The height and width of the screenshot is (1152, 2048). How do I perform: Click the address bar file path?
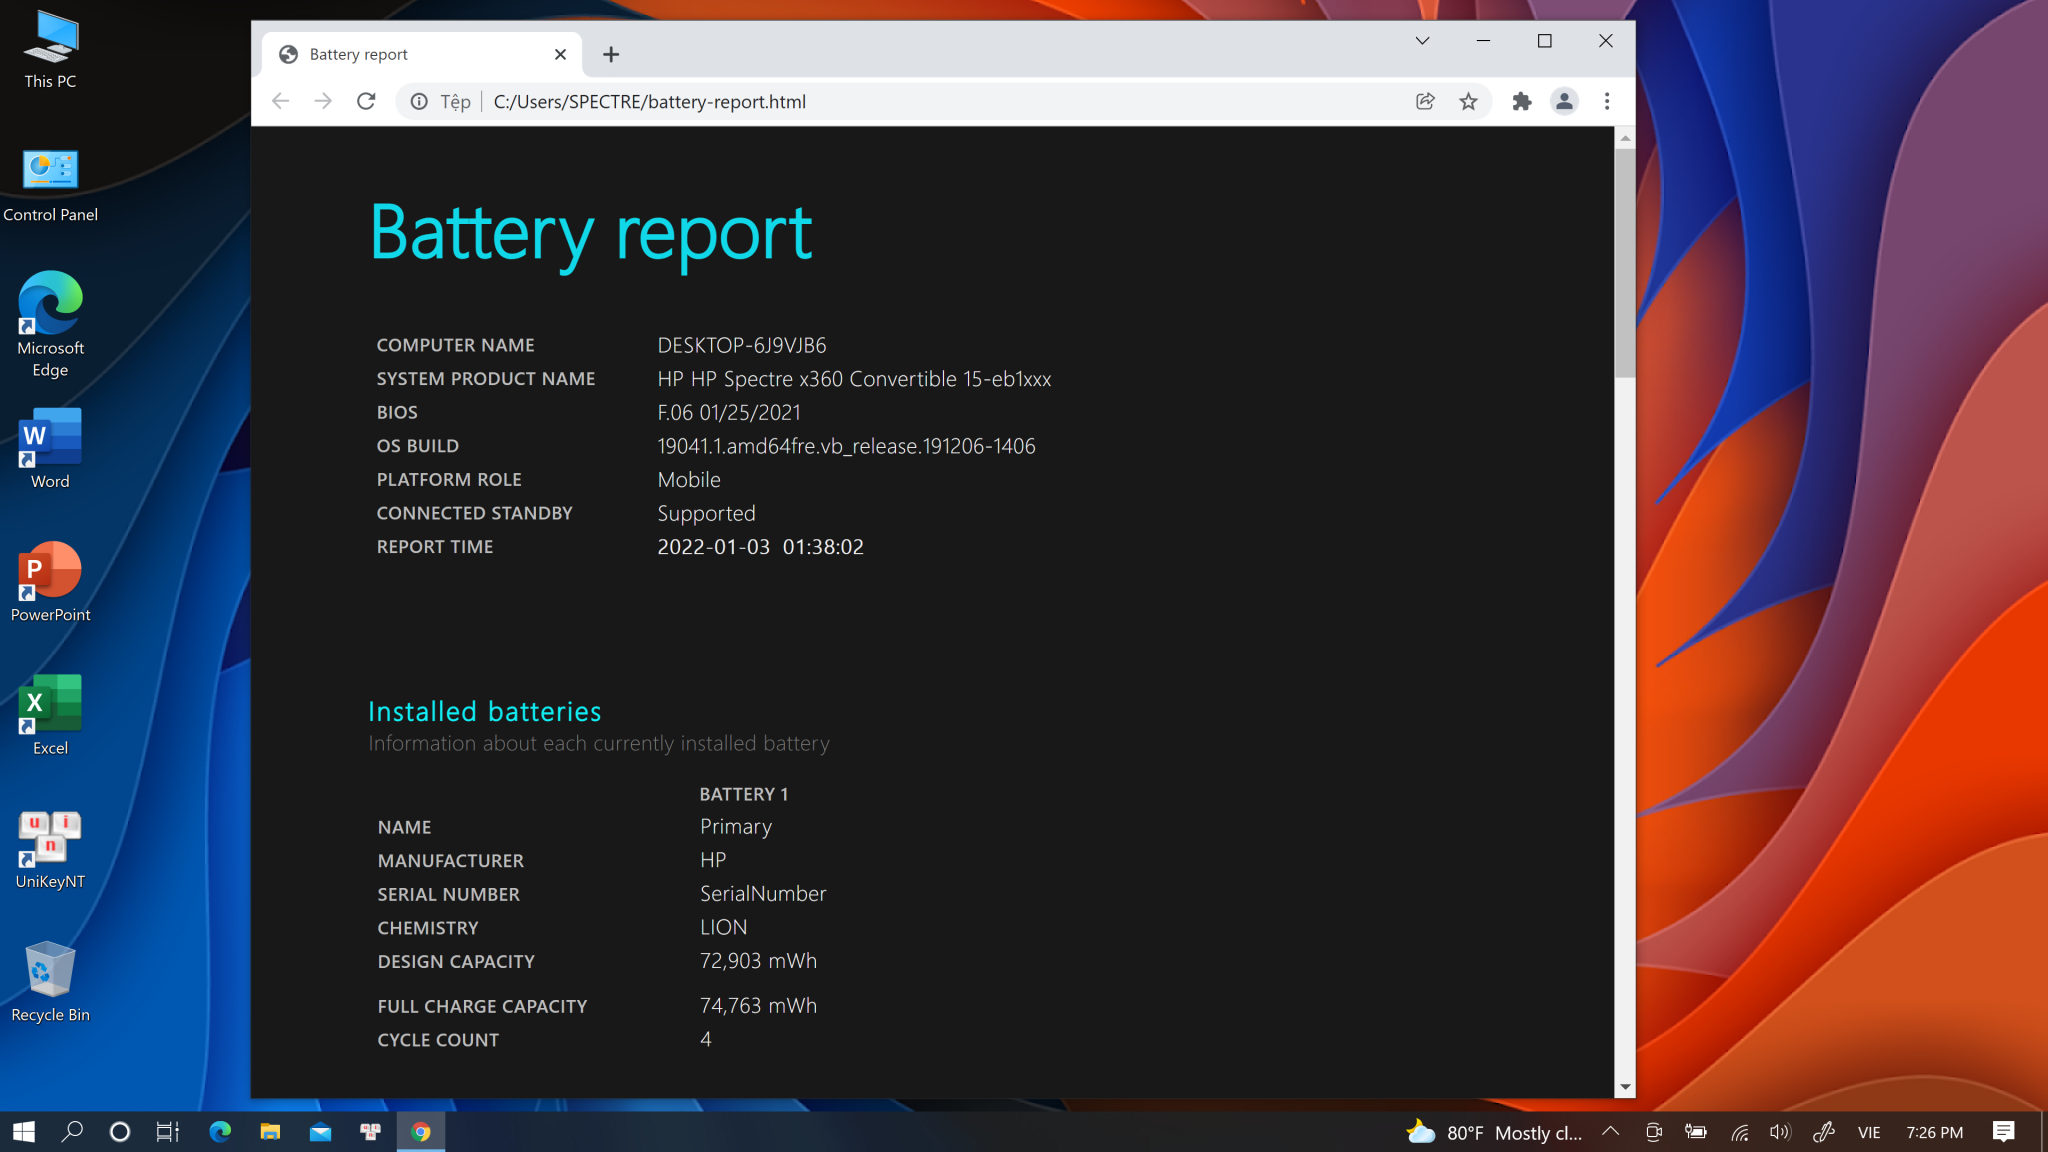click(650, 101)
